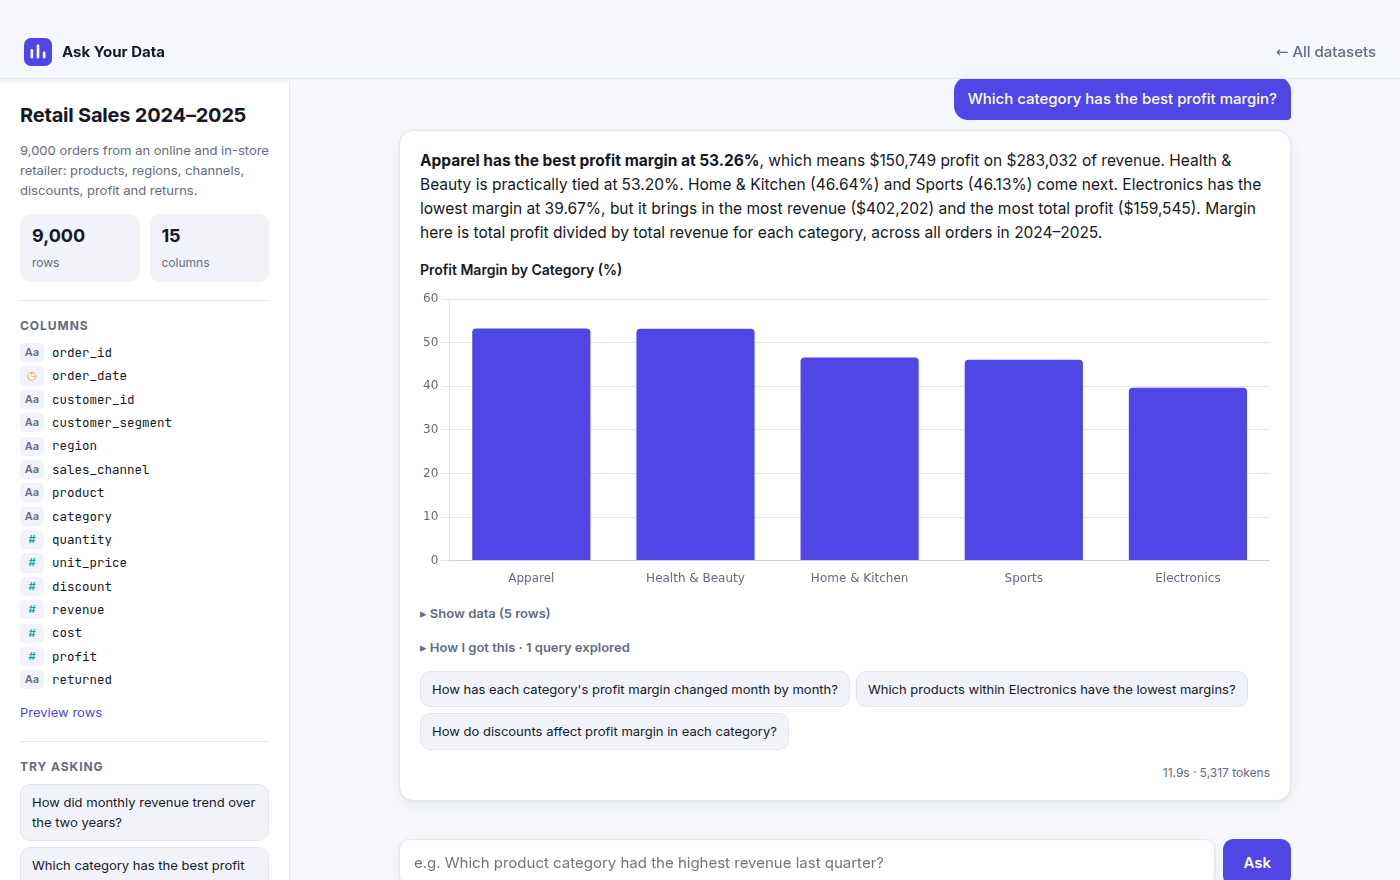
Task: Click the hash icon beside revenue column
Action: pyautogui.click(x=32, y=609)
